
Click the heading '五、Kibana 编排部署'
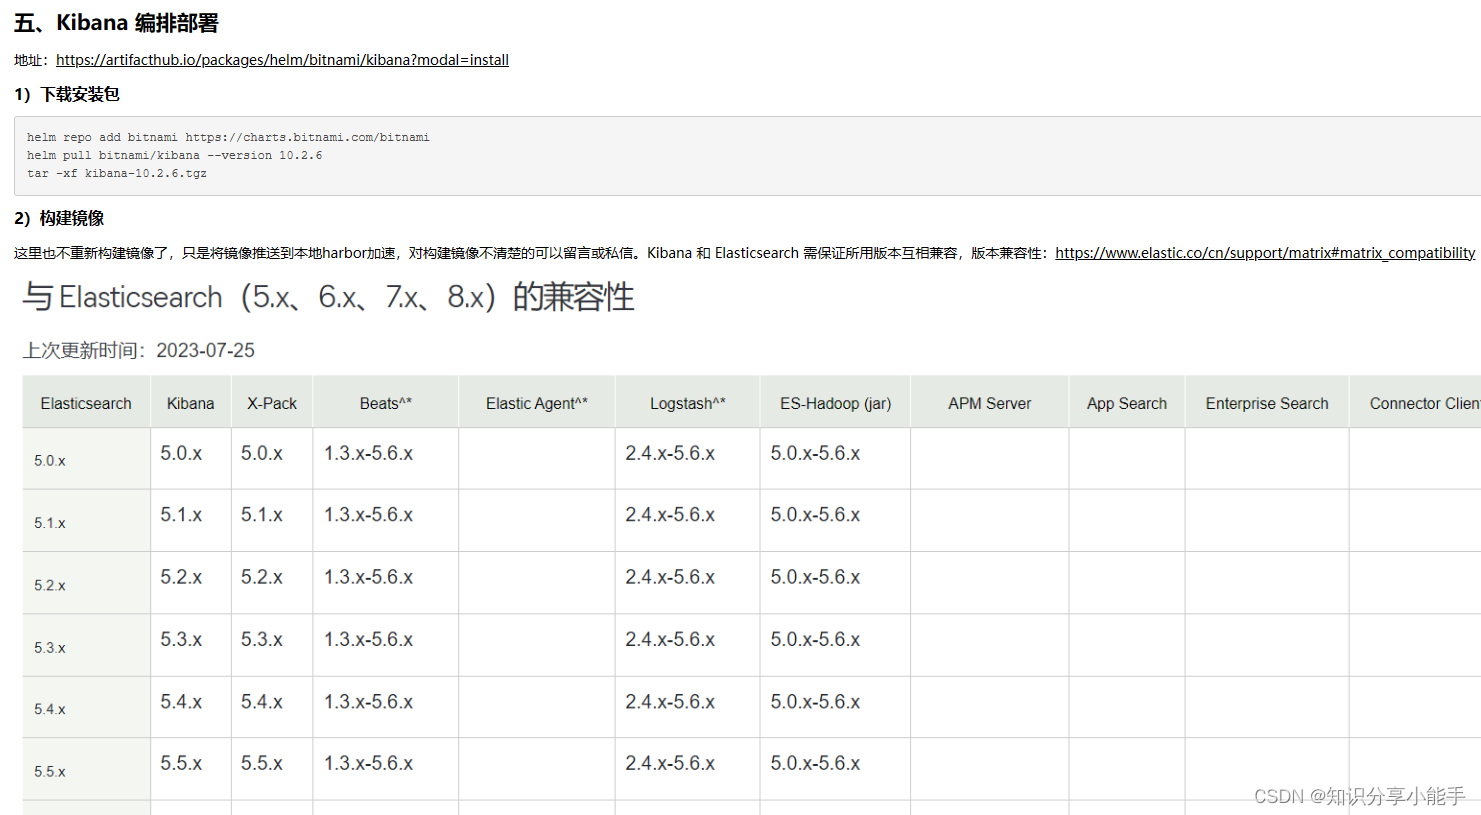coord(116,23)
